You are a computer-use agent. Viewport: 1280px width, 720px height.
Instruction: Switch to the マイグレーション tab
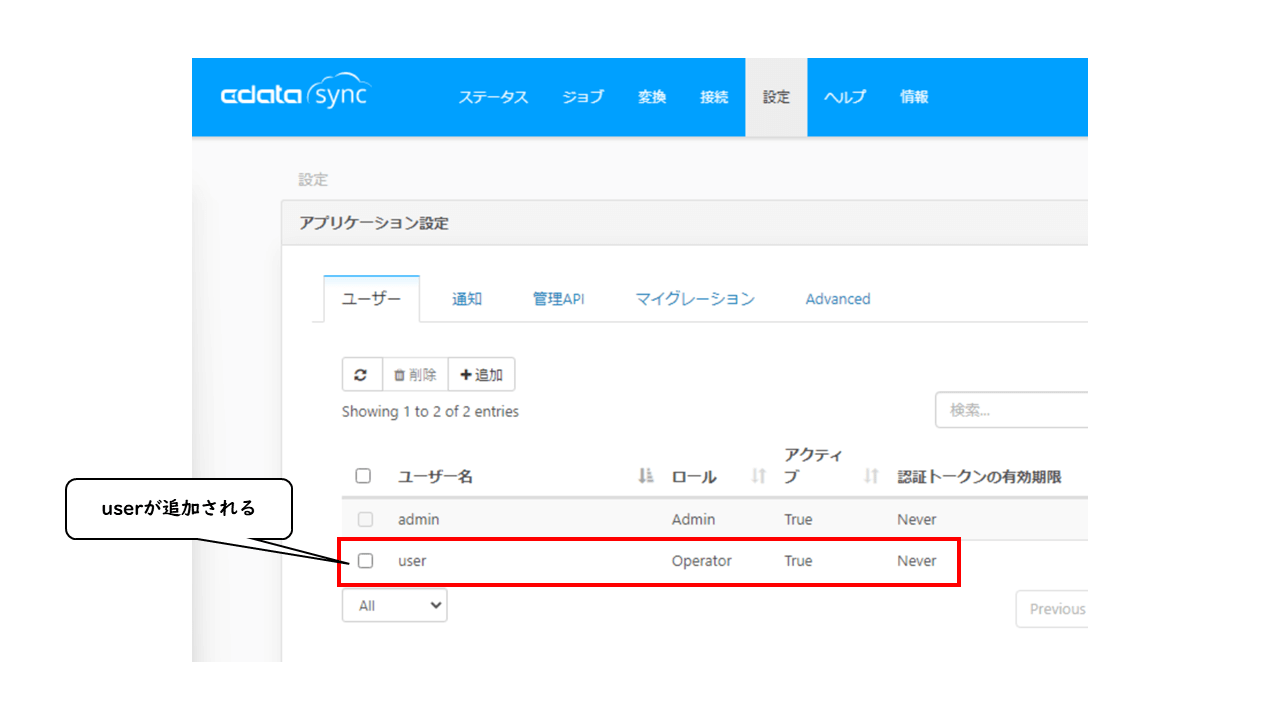click(695, 299)
